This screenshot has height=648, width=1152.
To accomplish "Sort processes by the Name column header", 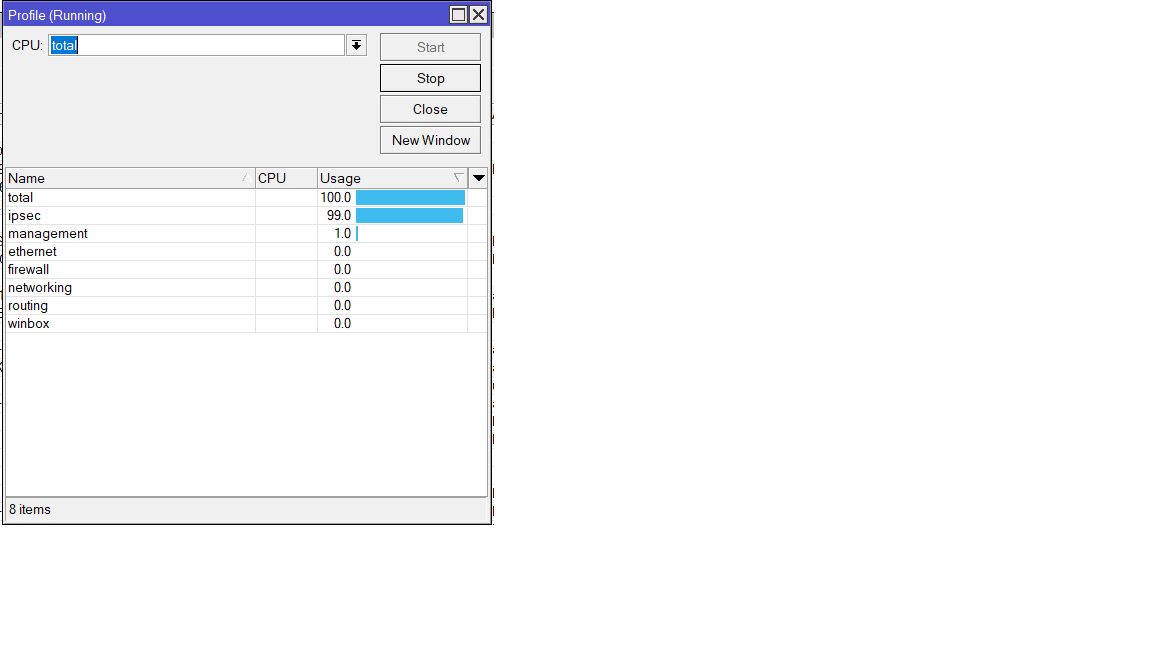I will (120, 177).
